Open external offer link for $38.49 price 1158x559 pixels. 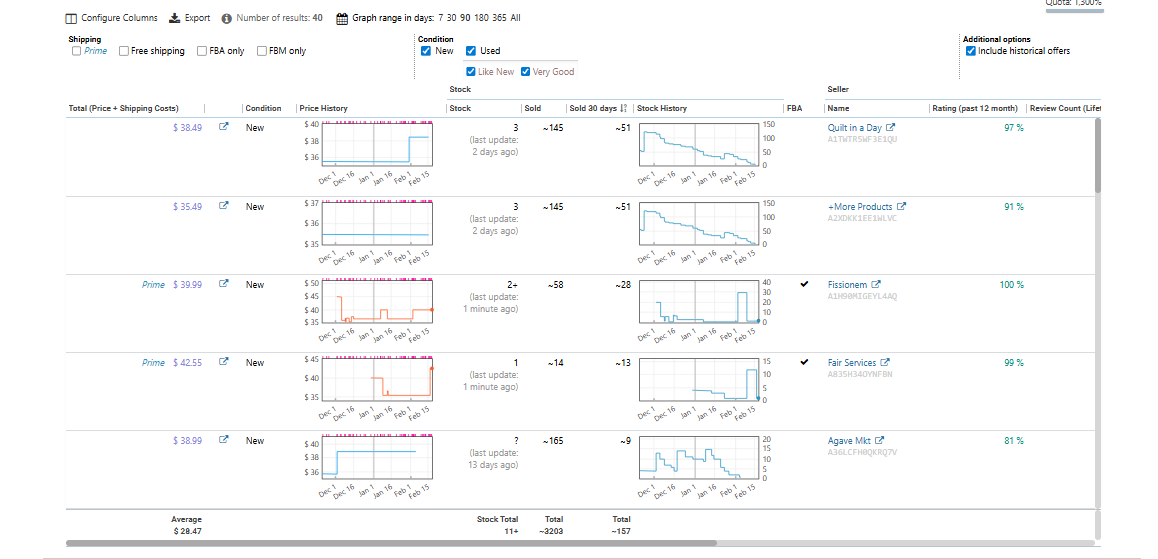click(x=224, y=128)
